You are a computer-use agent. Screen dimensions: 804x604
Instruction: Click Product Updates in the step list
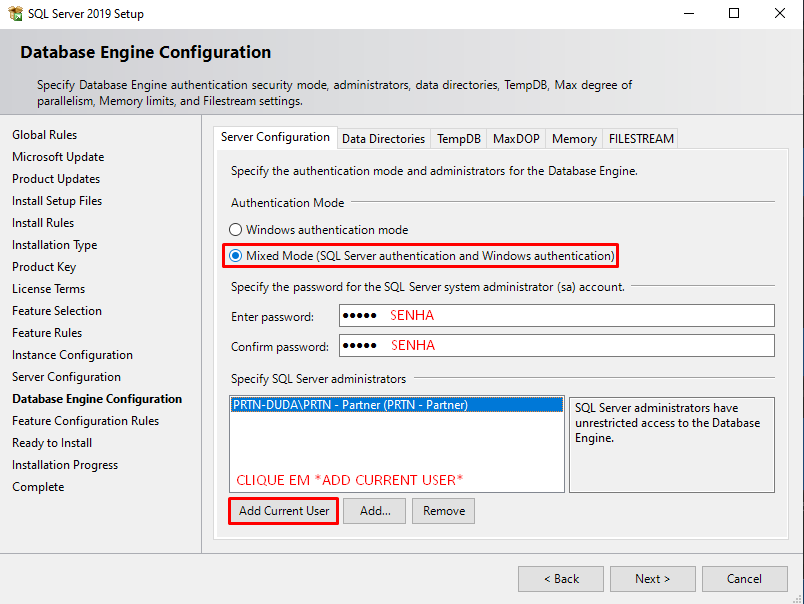(x=56, y=179)
